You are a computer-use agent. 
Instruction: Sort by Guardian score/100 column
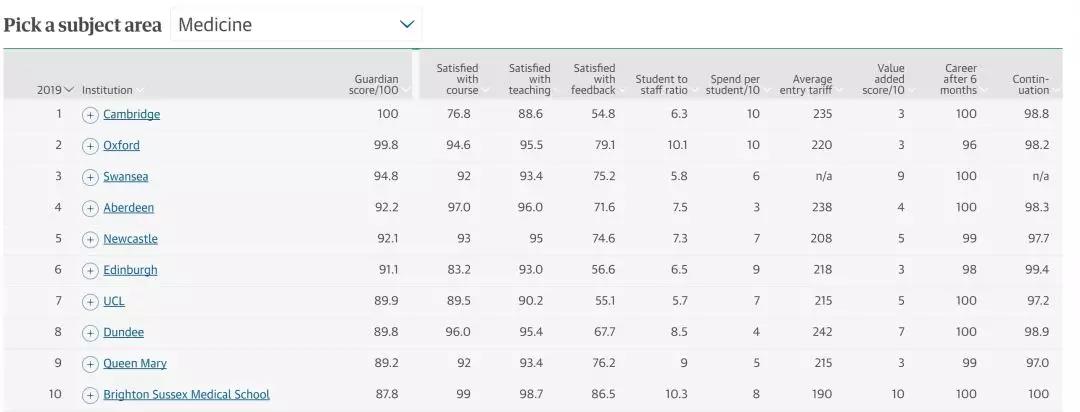tap(376, 84)
